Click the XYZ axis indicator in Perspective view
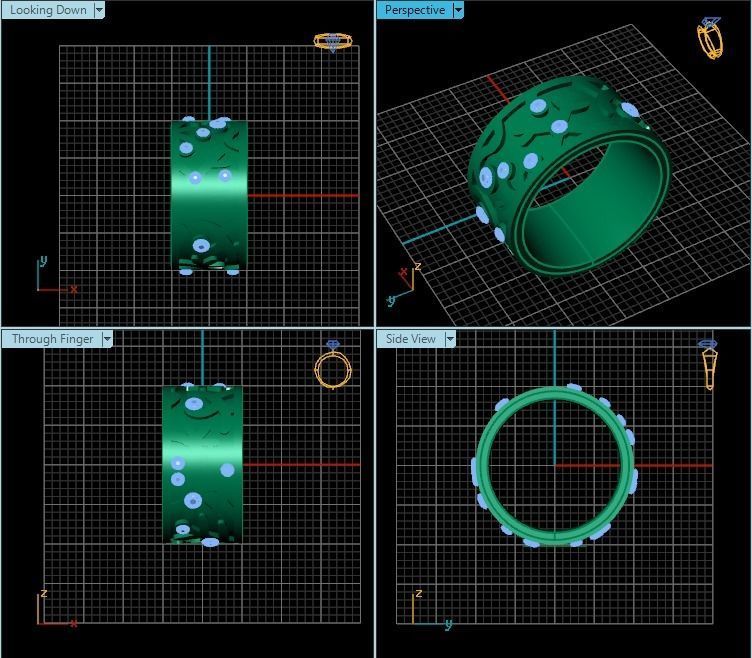The width and height of the screenshot is (752, 658). 404,285
